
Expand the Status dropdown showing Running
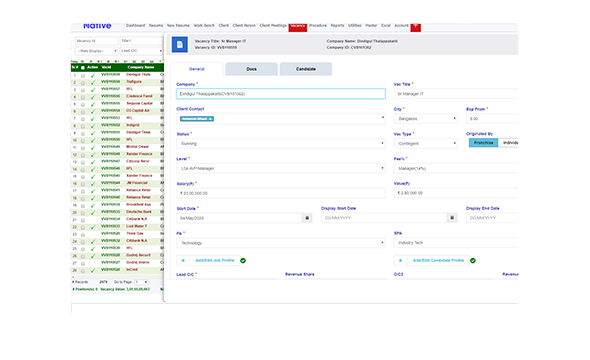281,144
